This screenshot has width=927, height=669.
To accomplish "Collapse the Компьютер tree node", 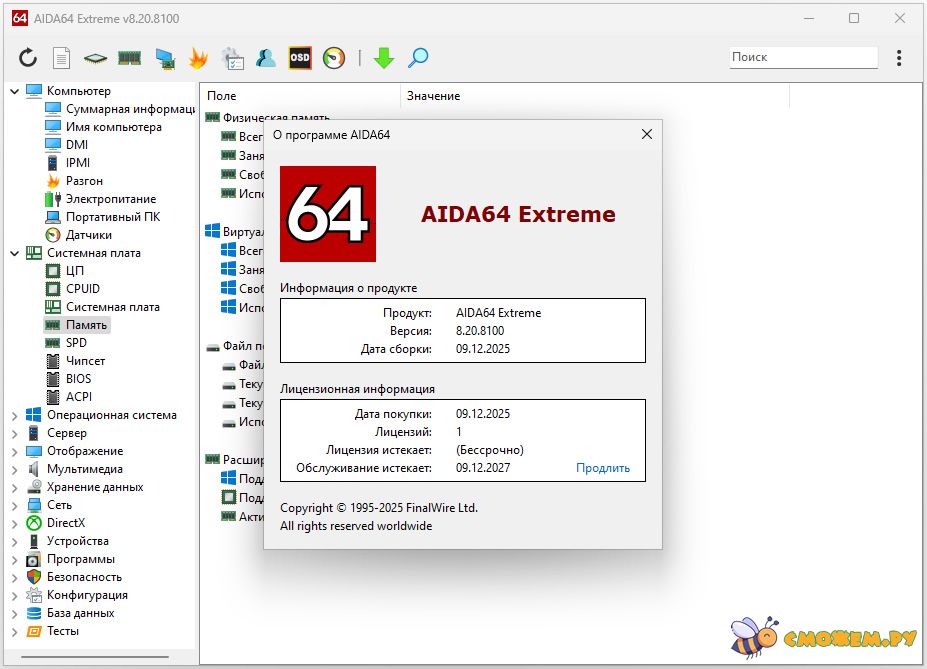I will pyautogui.click(x=15, y=91).
